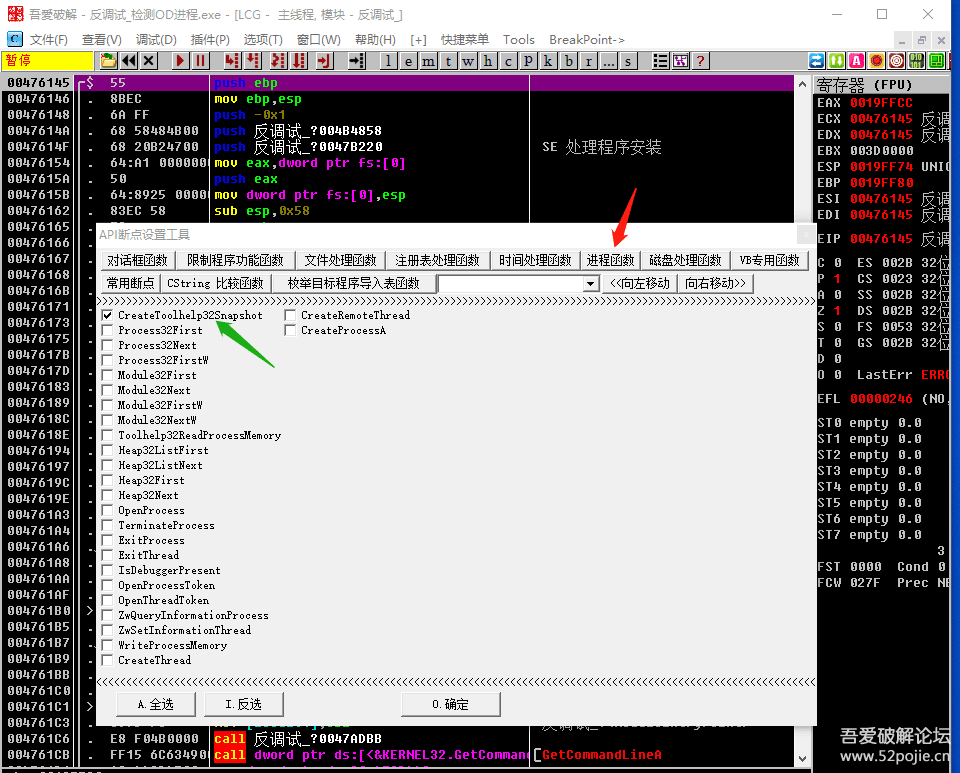The width and height of the screenshot is (960, 773).
Task: Click the Step into icon
Action: point(232,61)
